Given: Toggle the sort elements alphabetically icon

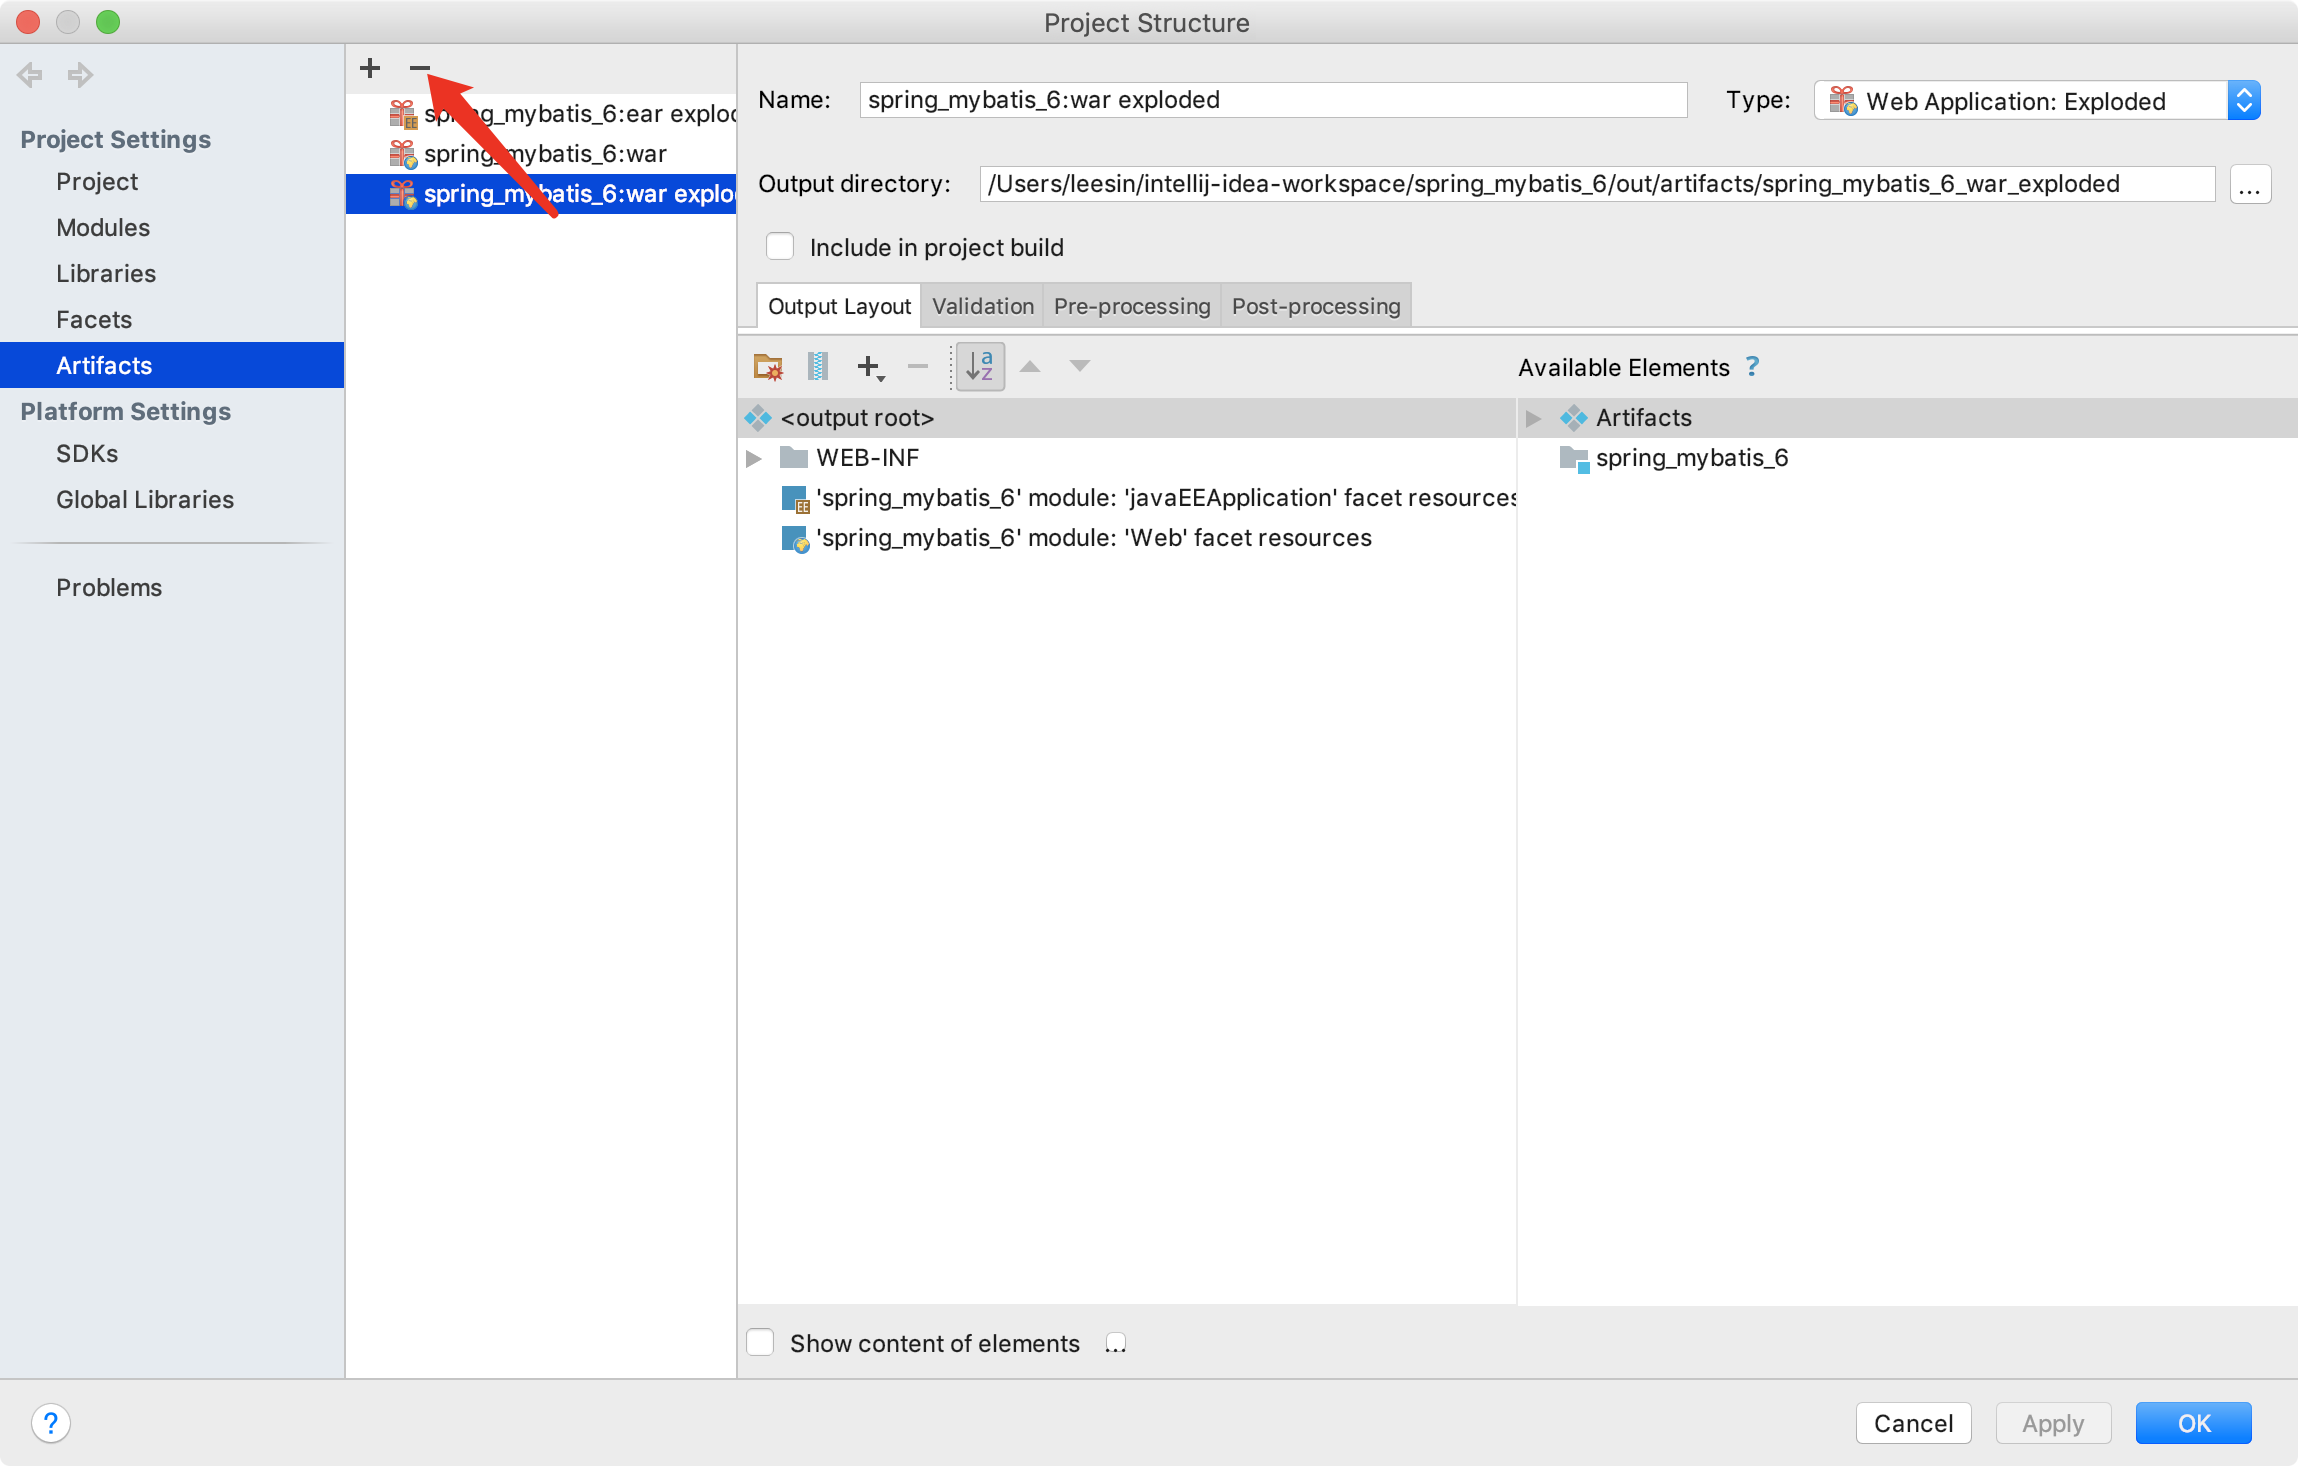Looking at the screenshot, I should 980,367.
